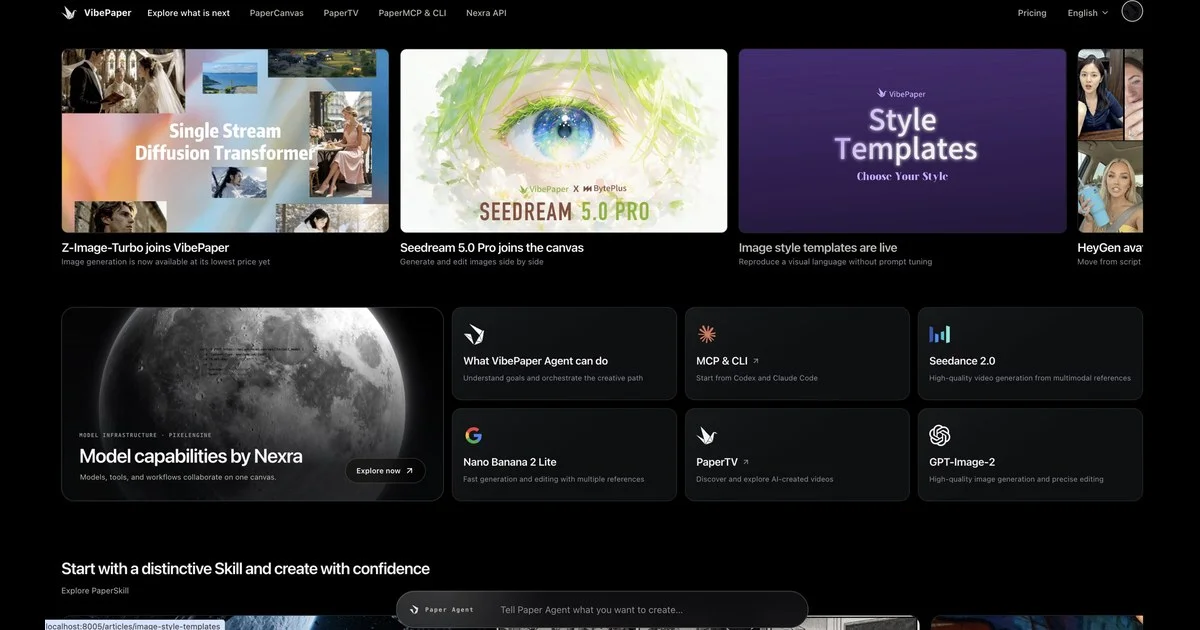Image resolution: width=1200 pixels, height=630 pixels.
Task: Click the VibePaper Agent card logo icon
Action: tap(474, 334)
